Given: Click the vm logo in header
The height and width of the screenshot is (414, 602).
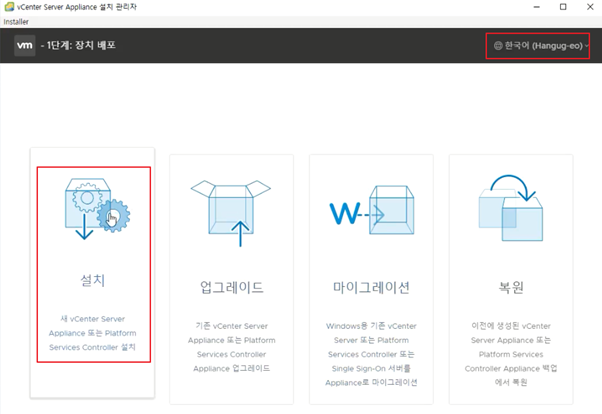Looking at the screenshot, I should [25, 45].
